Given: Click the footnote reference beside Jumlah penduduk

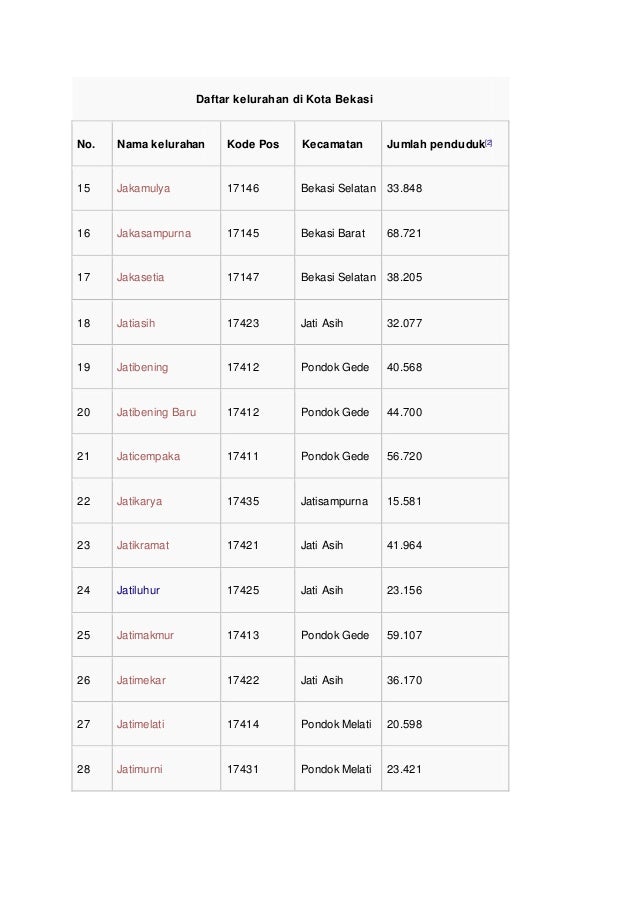Looking at the screenshot, I should click(489, 143).
